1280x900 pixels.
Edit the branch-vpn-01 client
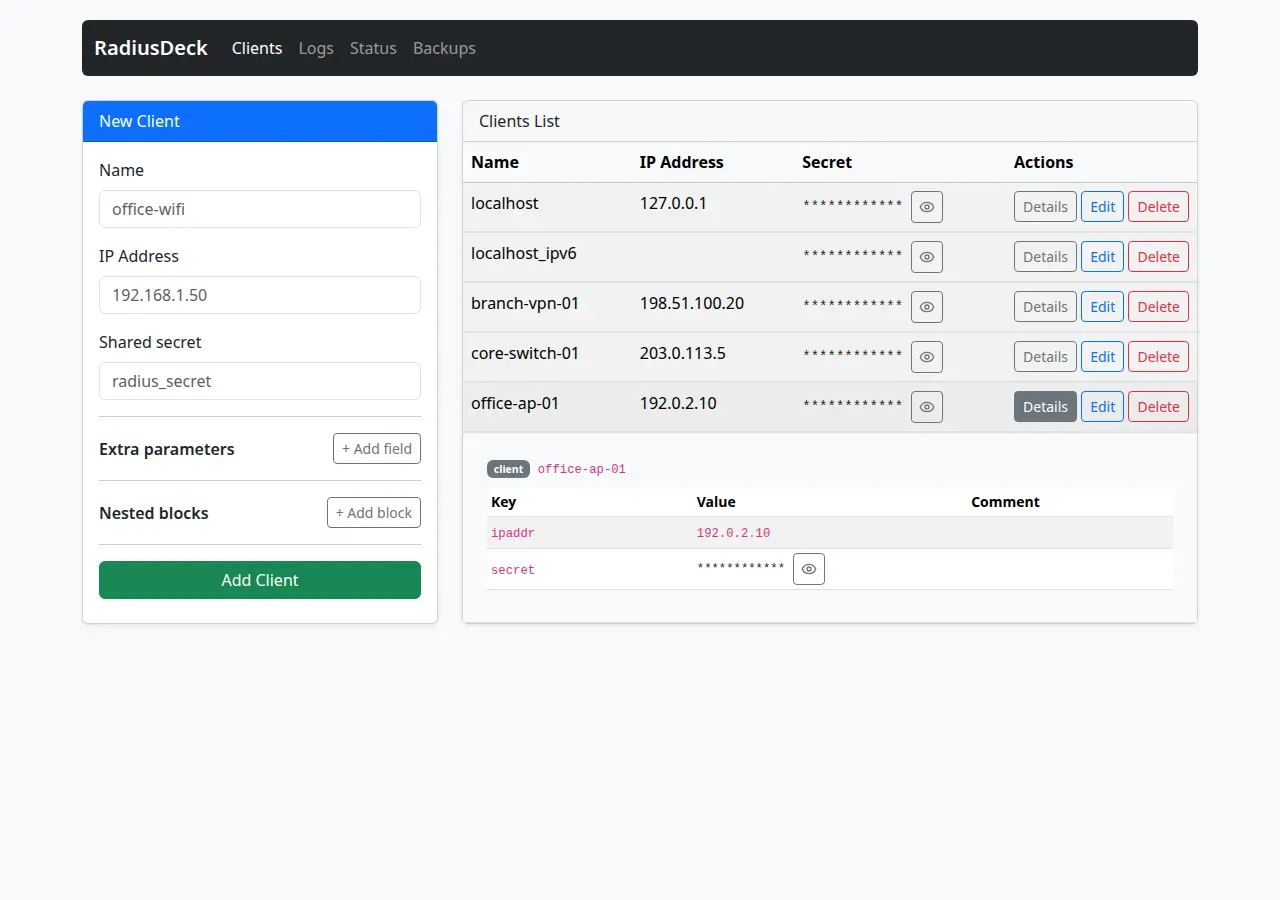(x=1102, y=307)
